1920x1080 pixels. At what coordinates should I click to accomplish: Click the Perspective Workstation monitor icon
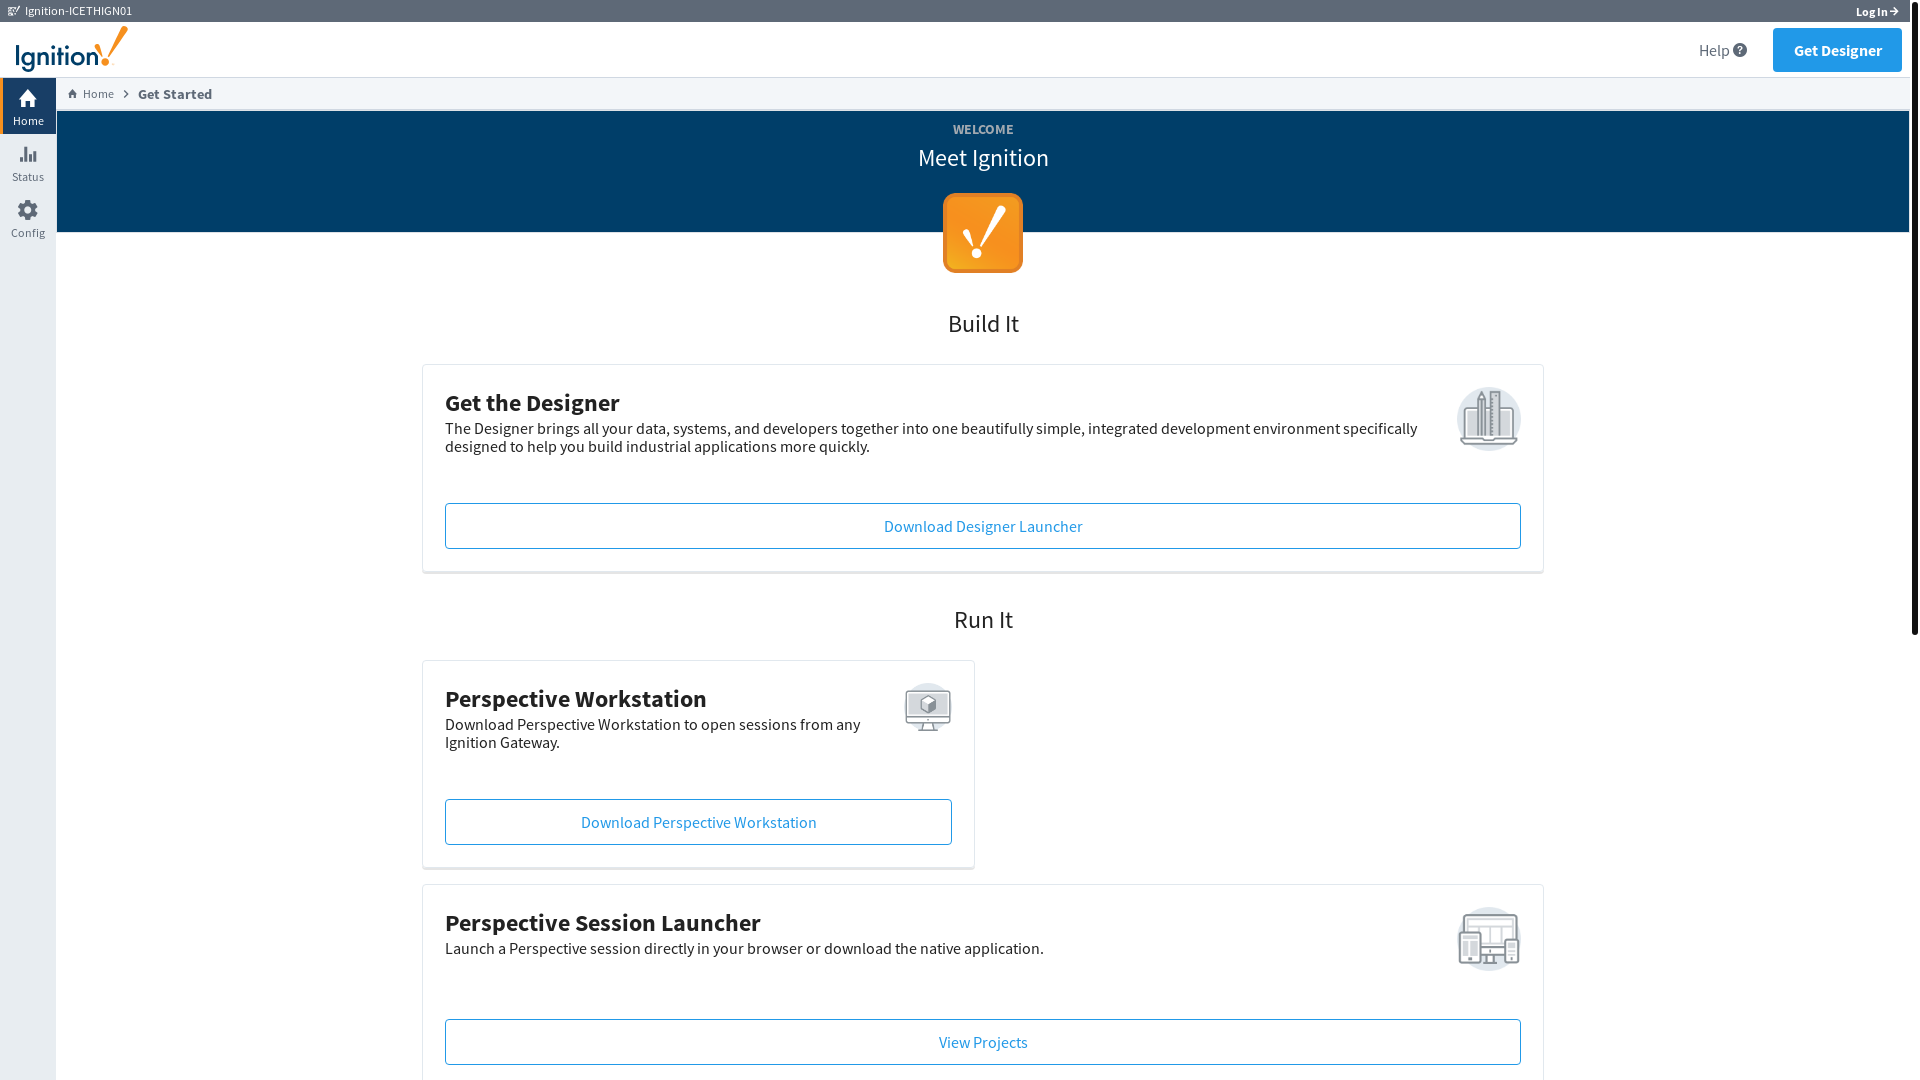point(928,707)
